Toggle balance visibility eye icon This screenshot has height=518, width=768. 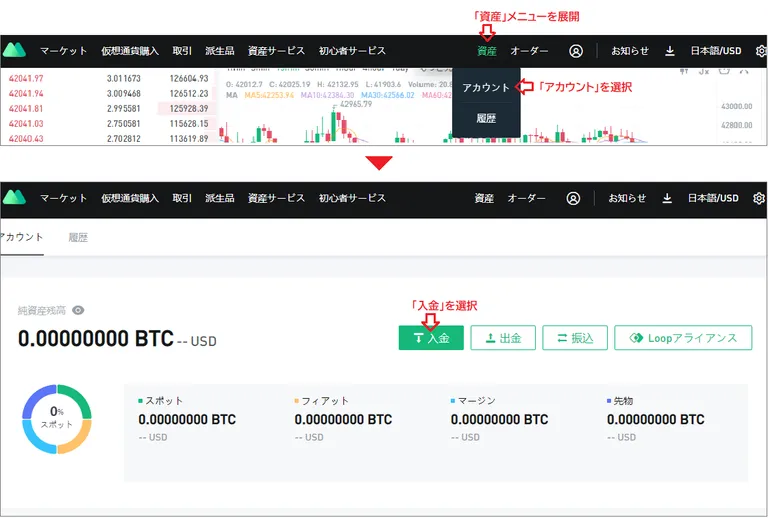pyautogui.click(x=78, y=310)
